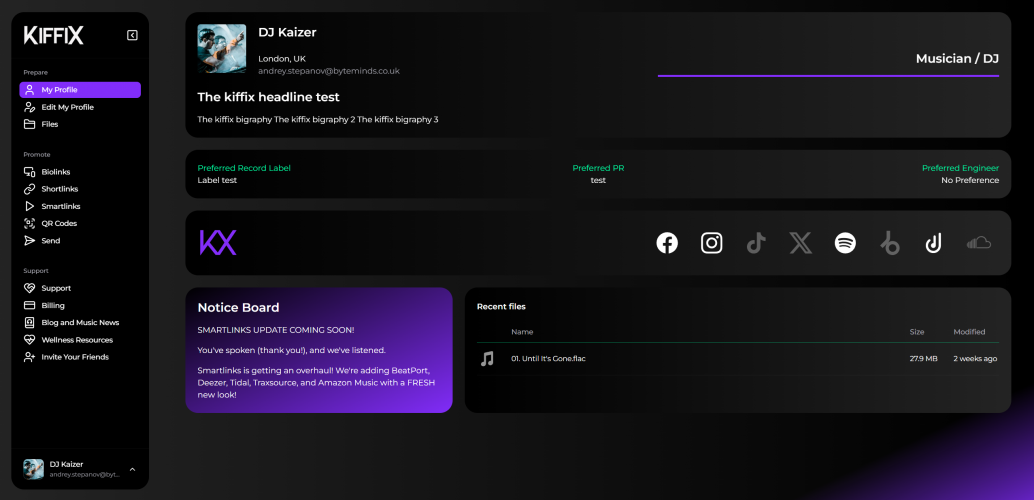Click the small avatar at sidebar bottom
Screen dimensions: 1034x500
34,469
